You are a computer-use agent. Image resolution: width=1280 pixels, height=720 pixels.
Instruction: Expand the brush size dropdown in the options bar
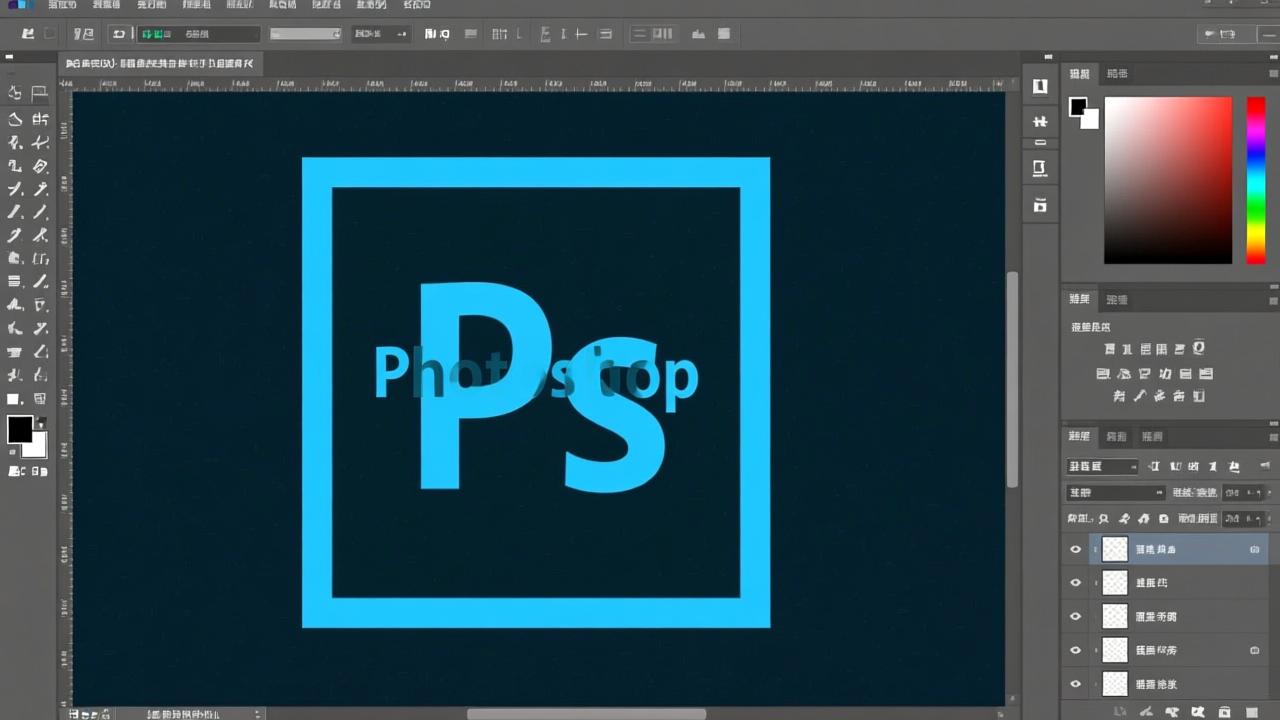(x=337, y=33)
